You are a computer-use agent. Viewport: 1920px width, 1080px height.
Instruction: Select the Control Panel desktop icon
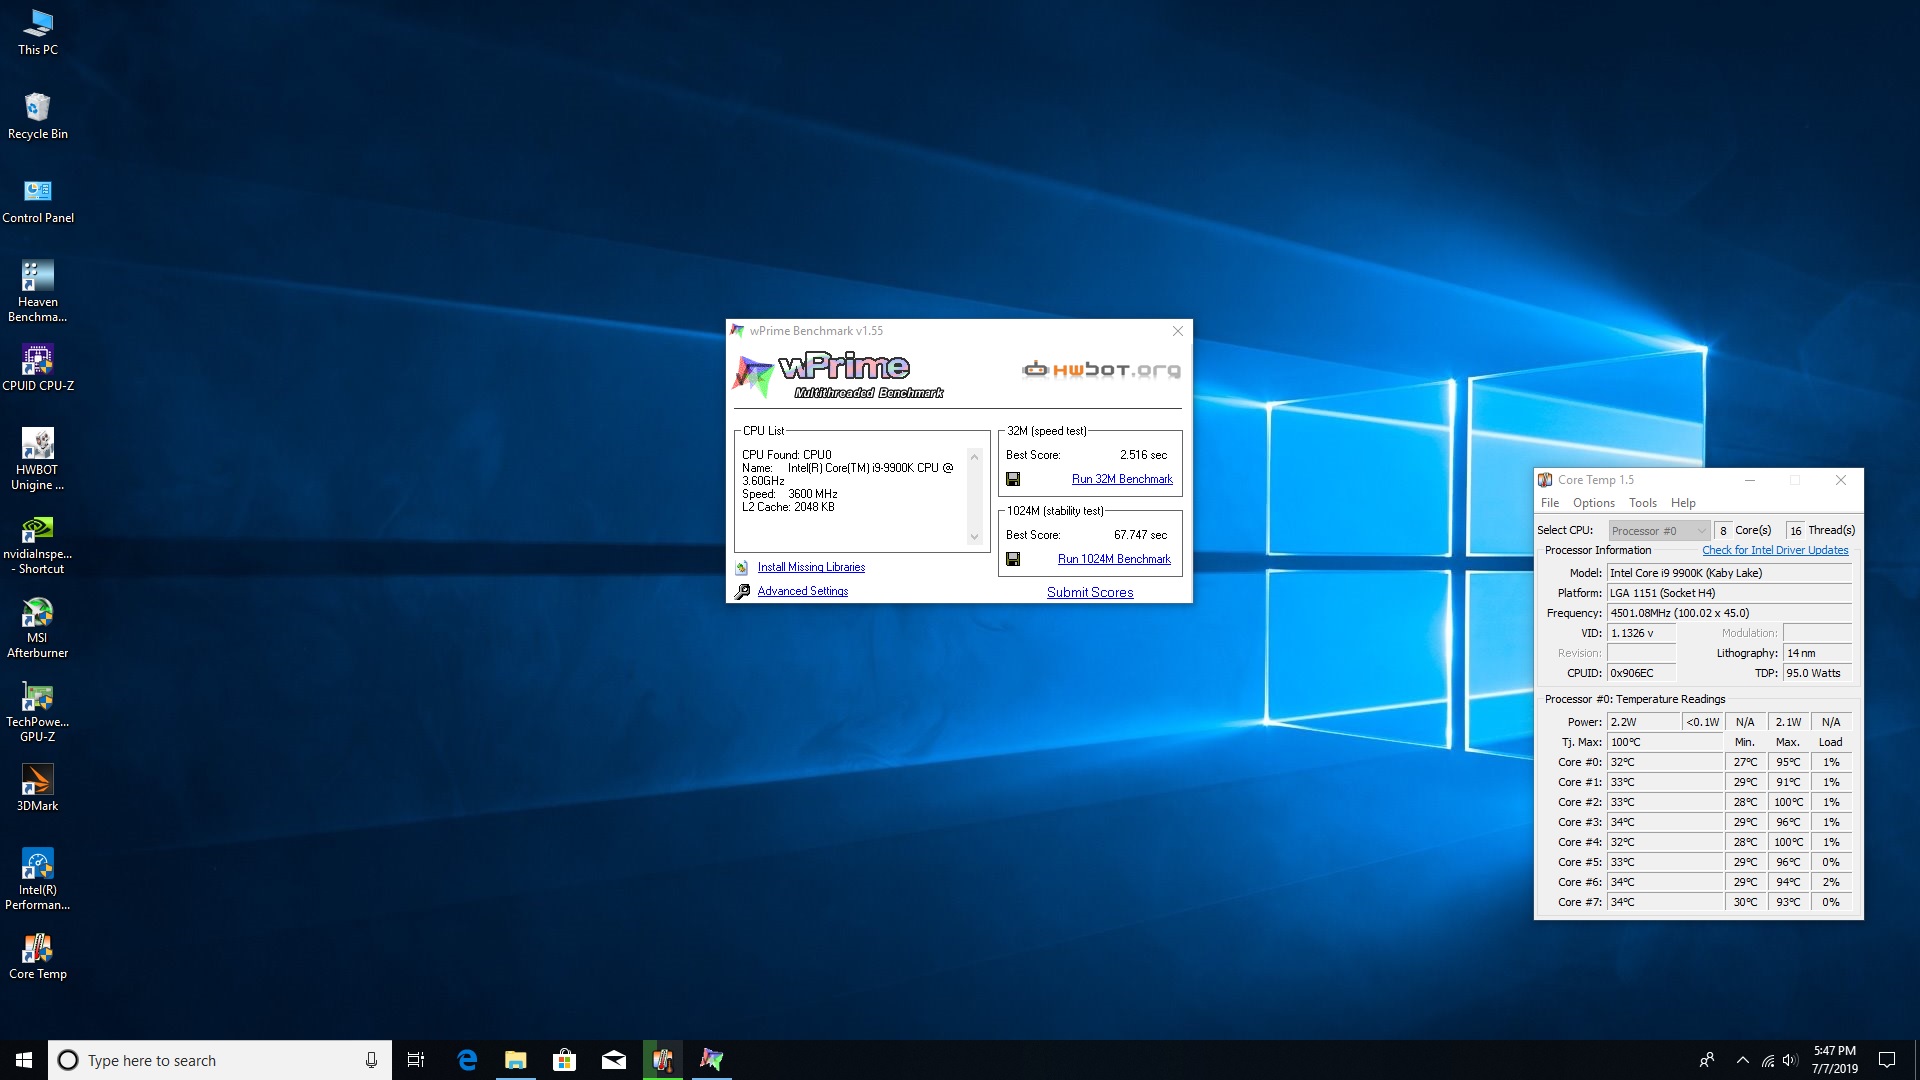38,200
